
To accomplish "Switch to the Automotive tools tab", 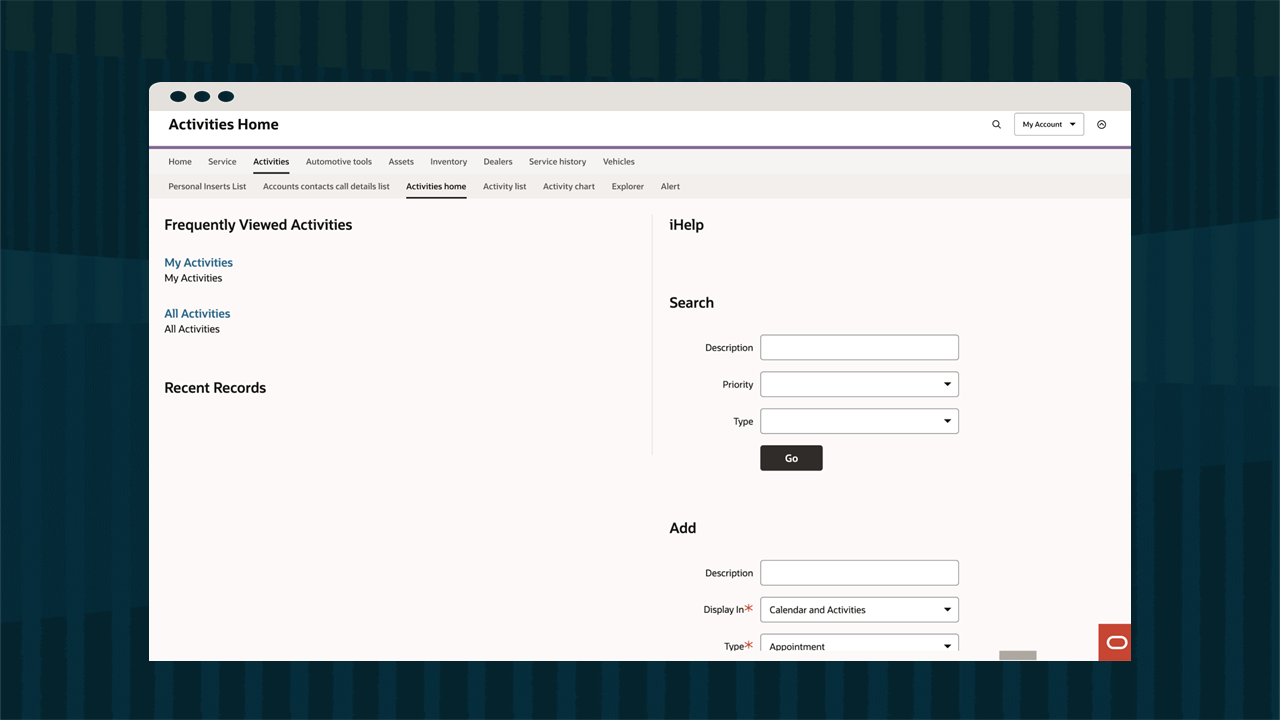I will pos(338,161).
